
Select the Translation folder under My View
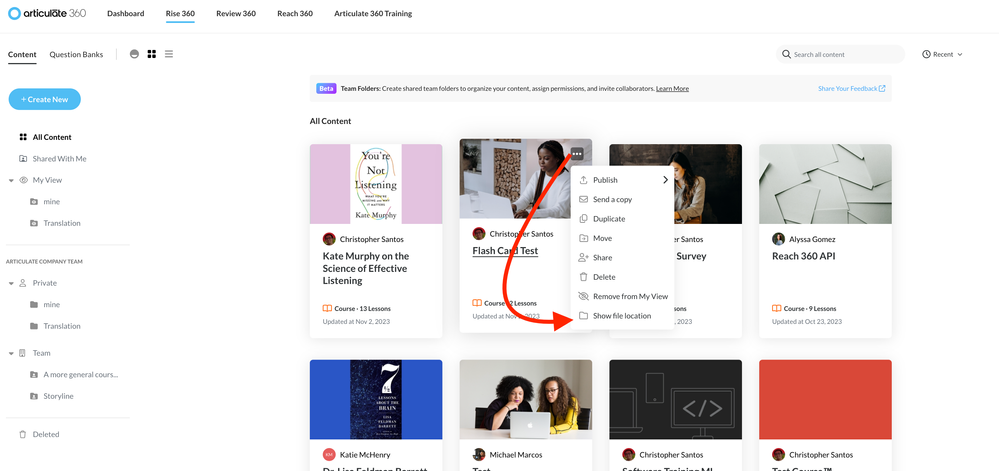click(x=62, y=223)
